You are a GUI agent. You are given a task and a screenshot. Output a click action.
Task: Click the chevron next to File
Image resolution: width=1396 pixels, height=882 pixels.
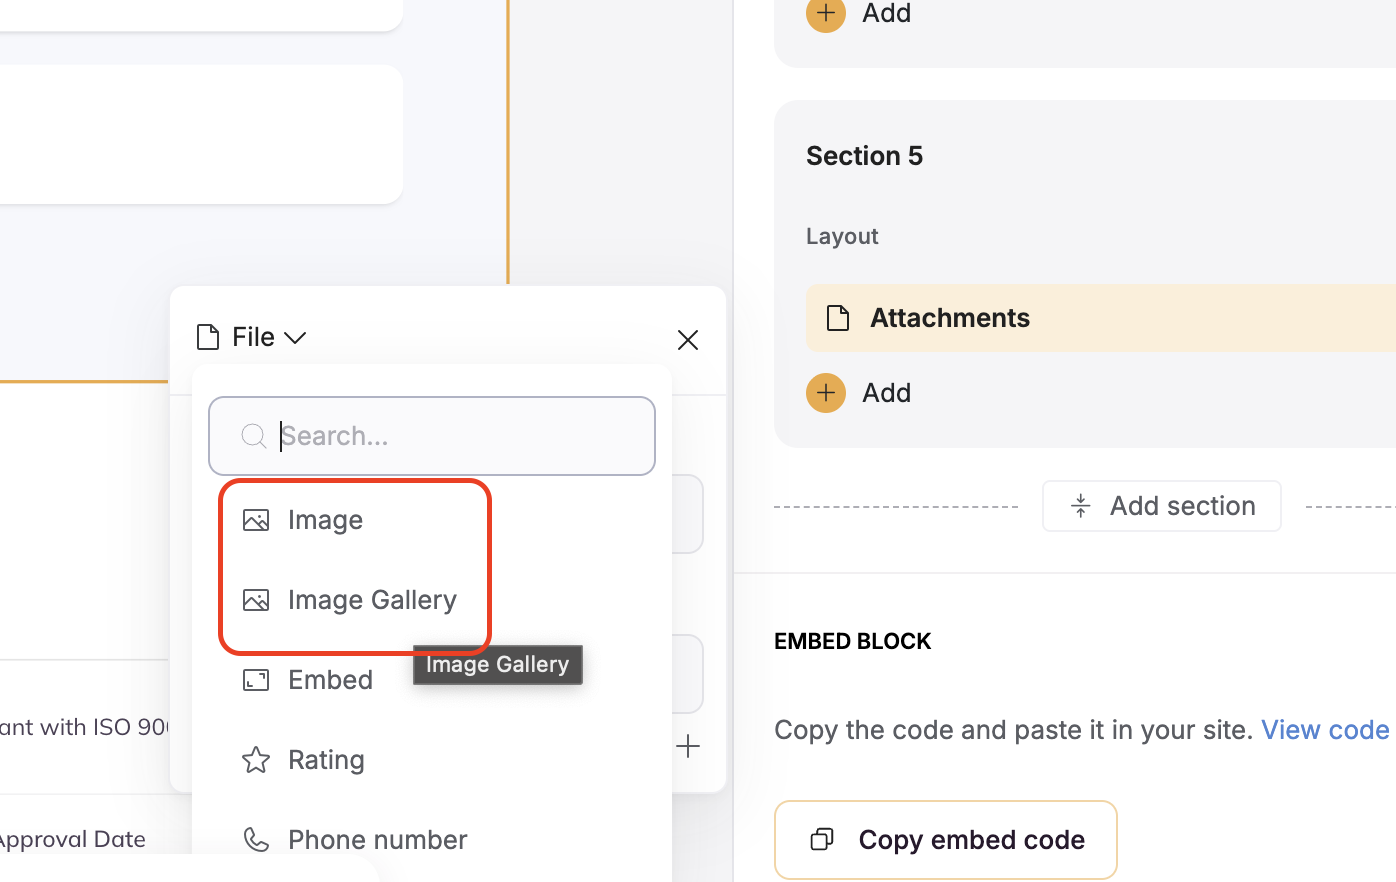[x=296, y=338]
